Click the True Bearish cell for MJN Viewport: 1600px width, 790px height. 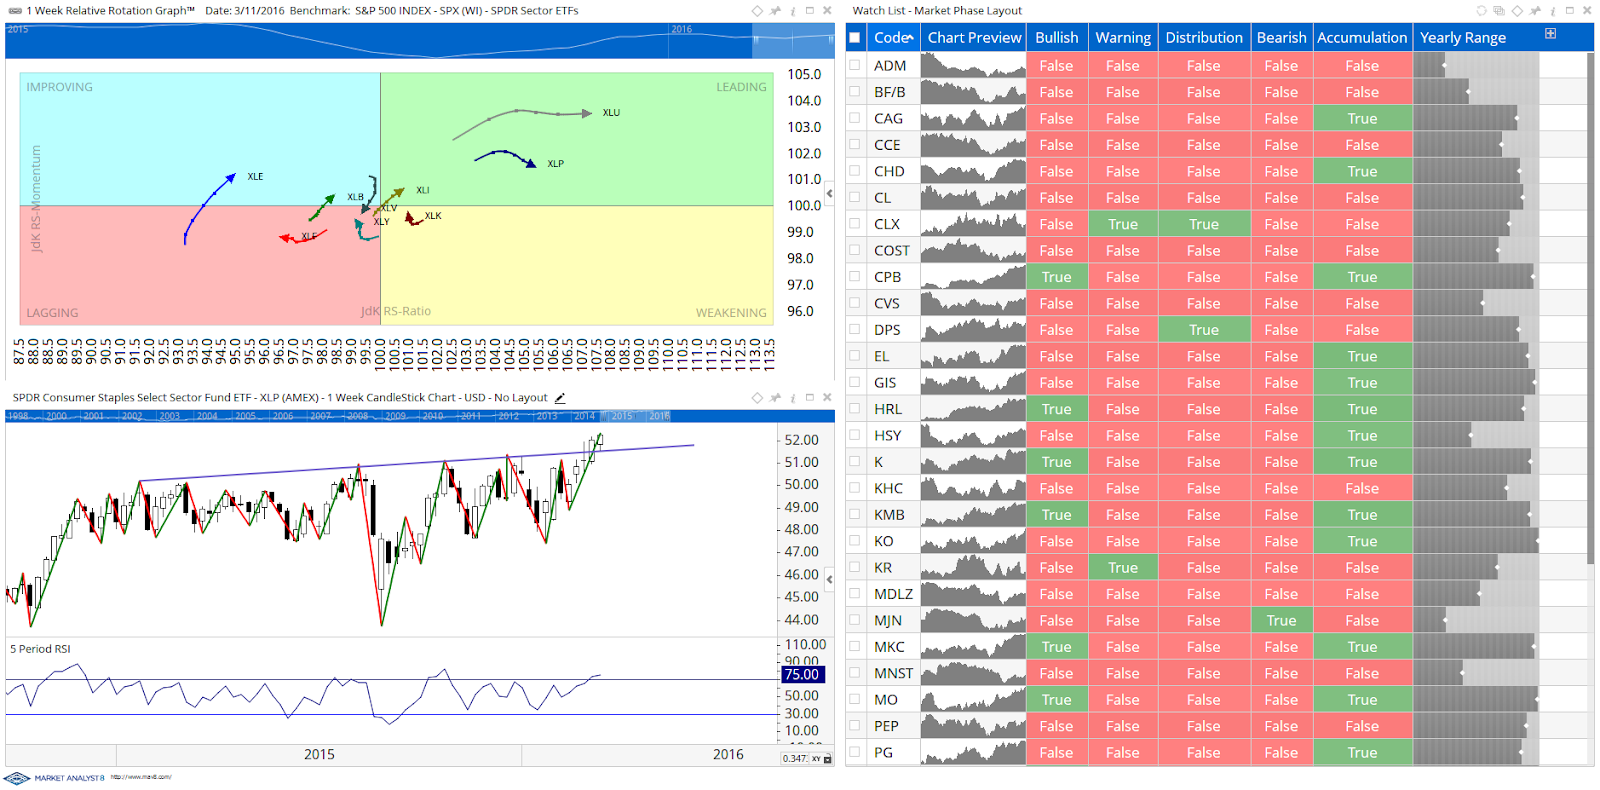1281,620
